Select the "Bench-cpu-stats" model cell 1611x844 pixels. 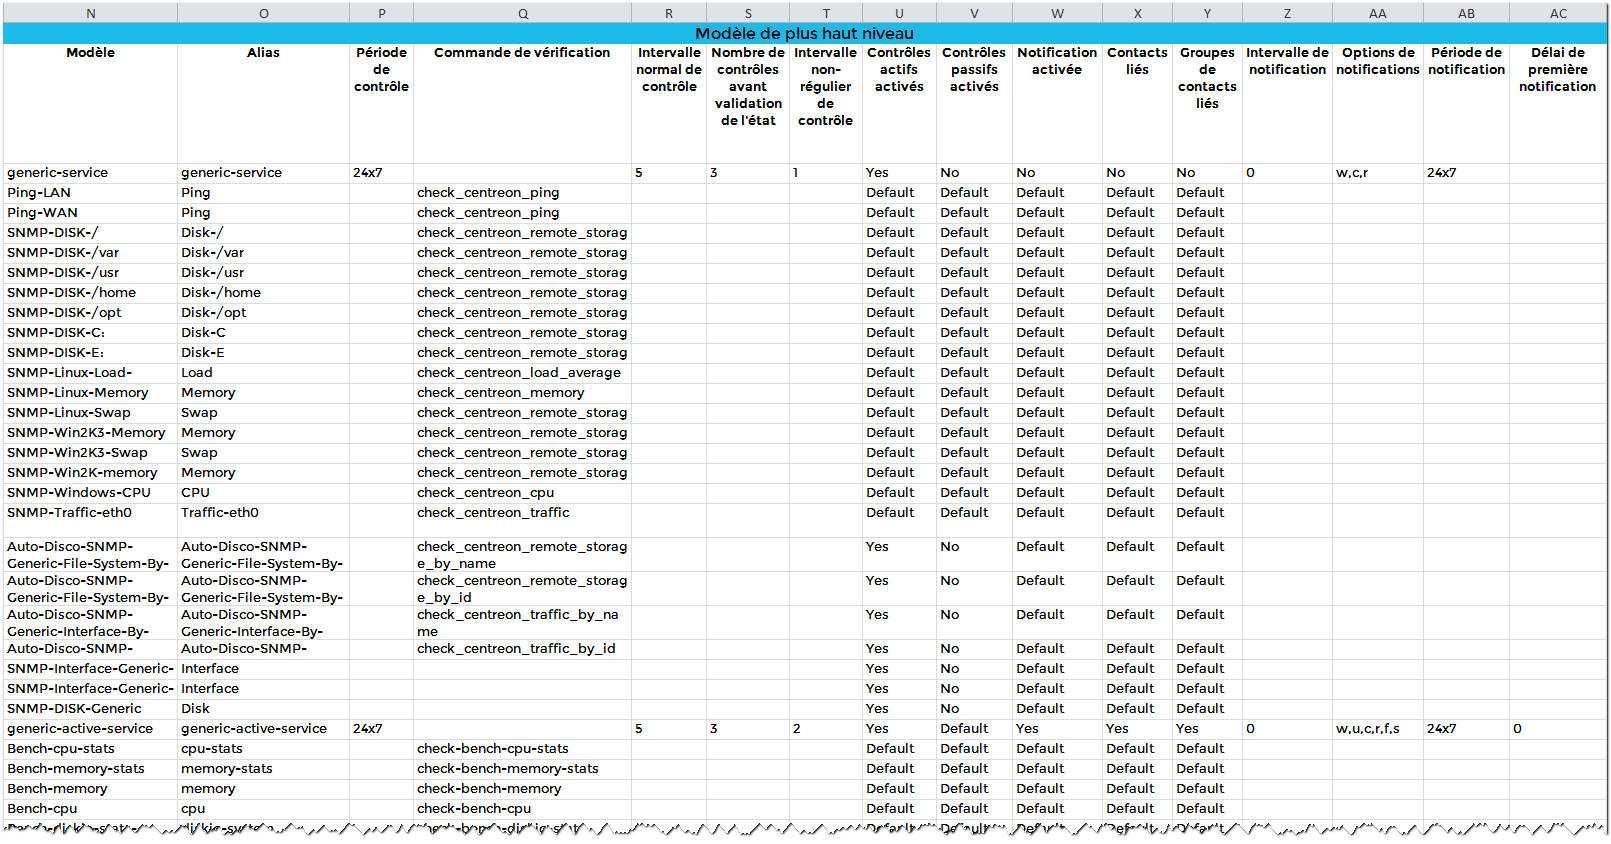61,749
